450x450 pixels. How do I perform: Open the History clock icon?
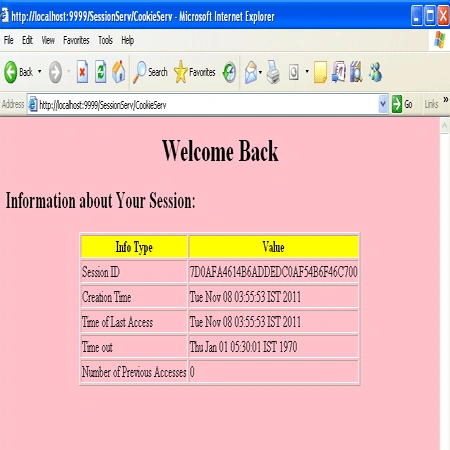(x=229, y=72)
